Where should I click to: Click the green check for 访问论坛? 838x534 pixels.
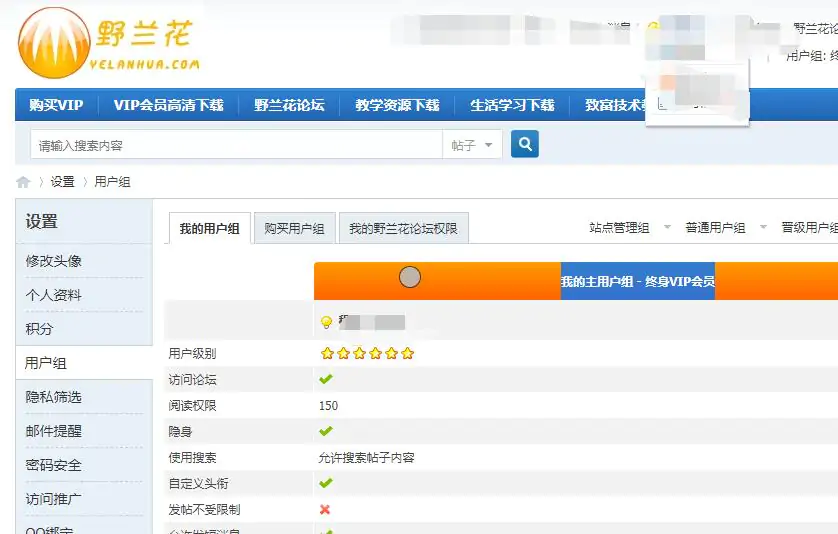[x=325, y=379]
